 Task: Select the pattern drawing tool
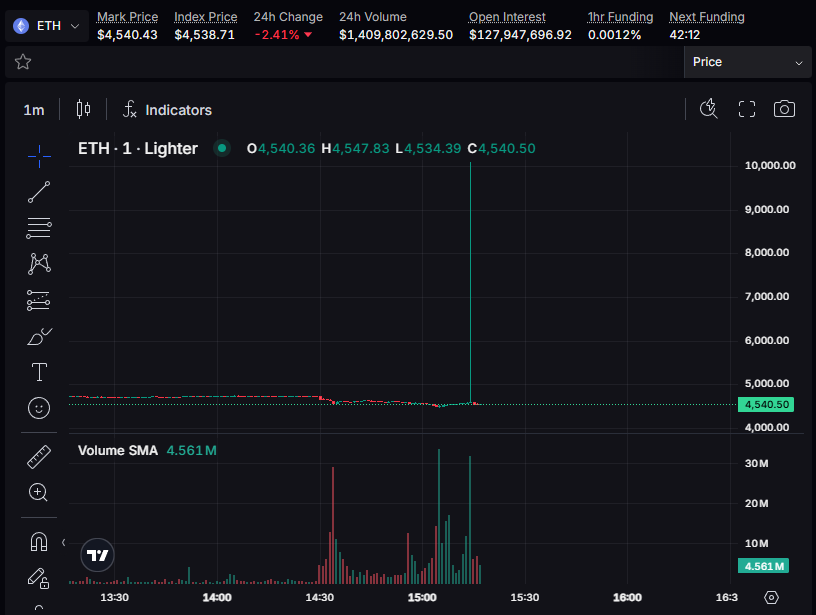(39, 264)
